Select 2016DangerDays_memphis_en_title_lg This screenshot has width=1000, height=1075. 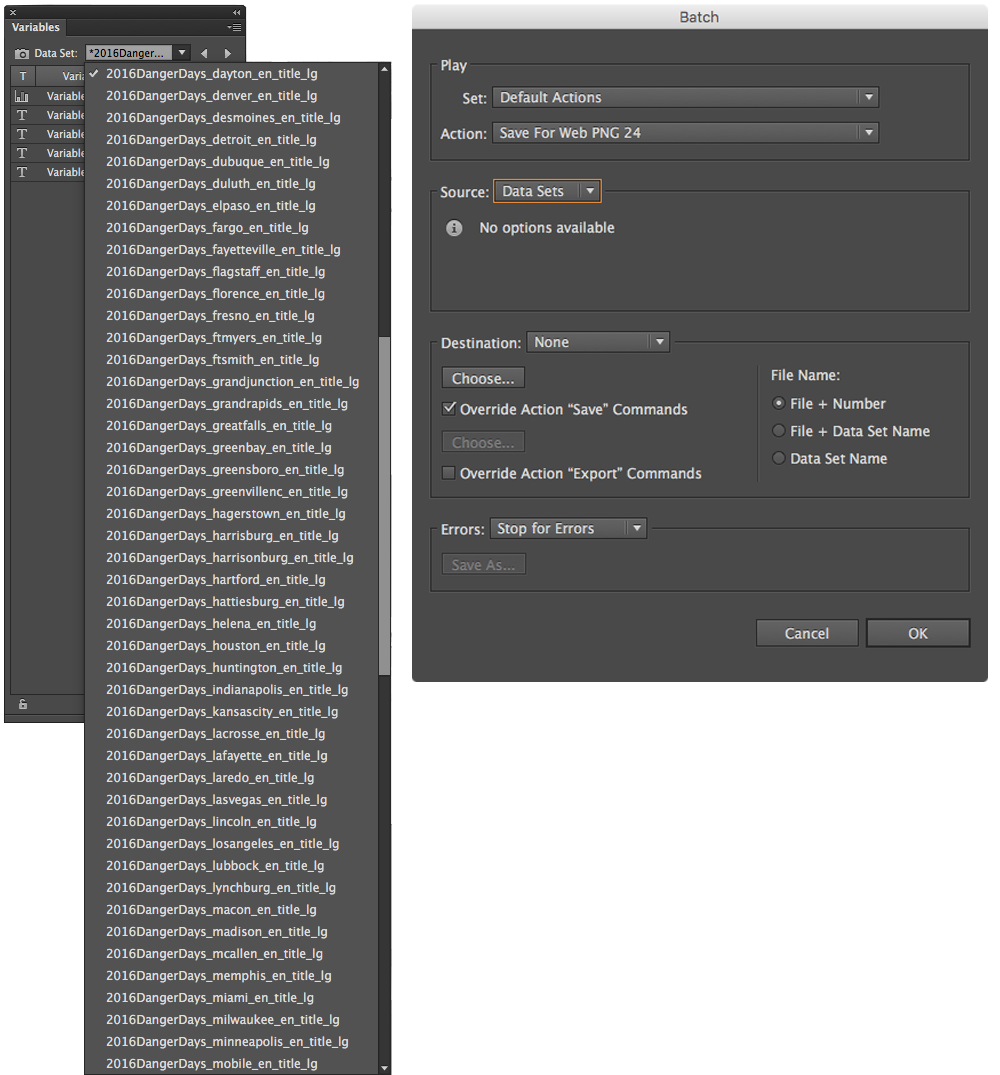point(231,975)
